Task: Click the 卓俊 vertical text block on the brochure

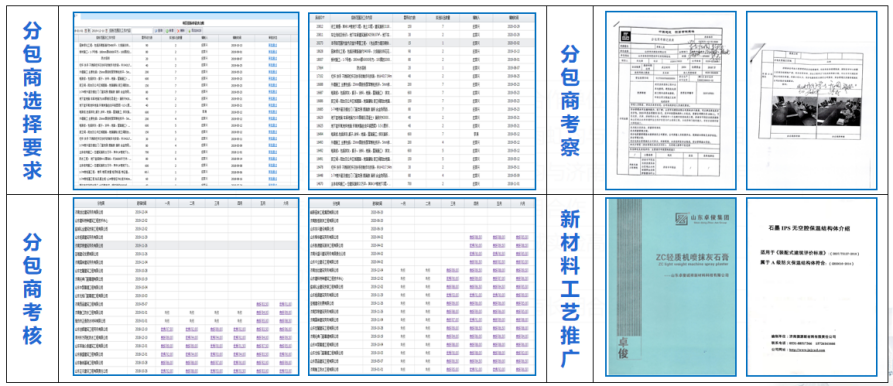Action: pyautogui.click(x=624, y=348)
